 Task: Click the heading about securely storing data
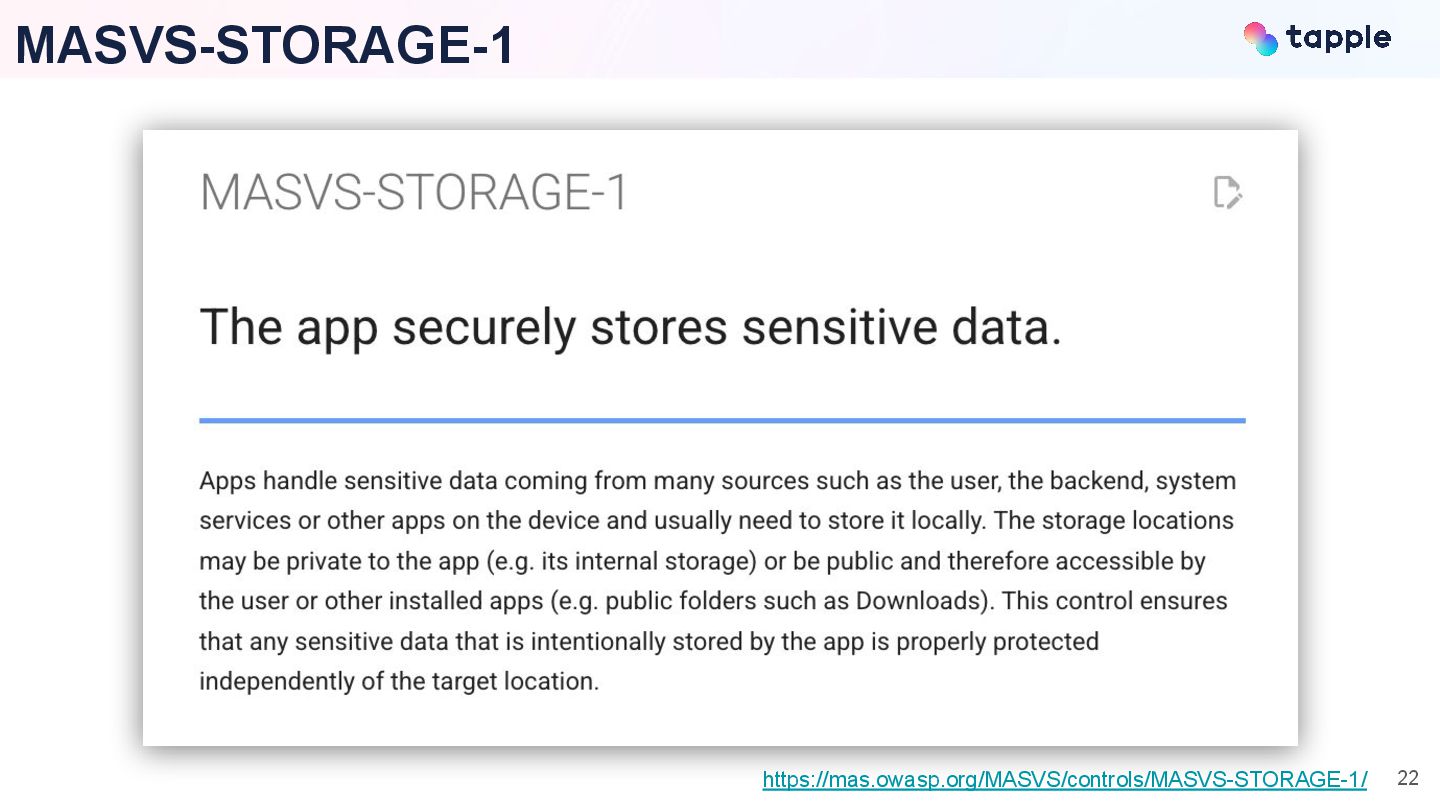click(630, 328)
